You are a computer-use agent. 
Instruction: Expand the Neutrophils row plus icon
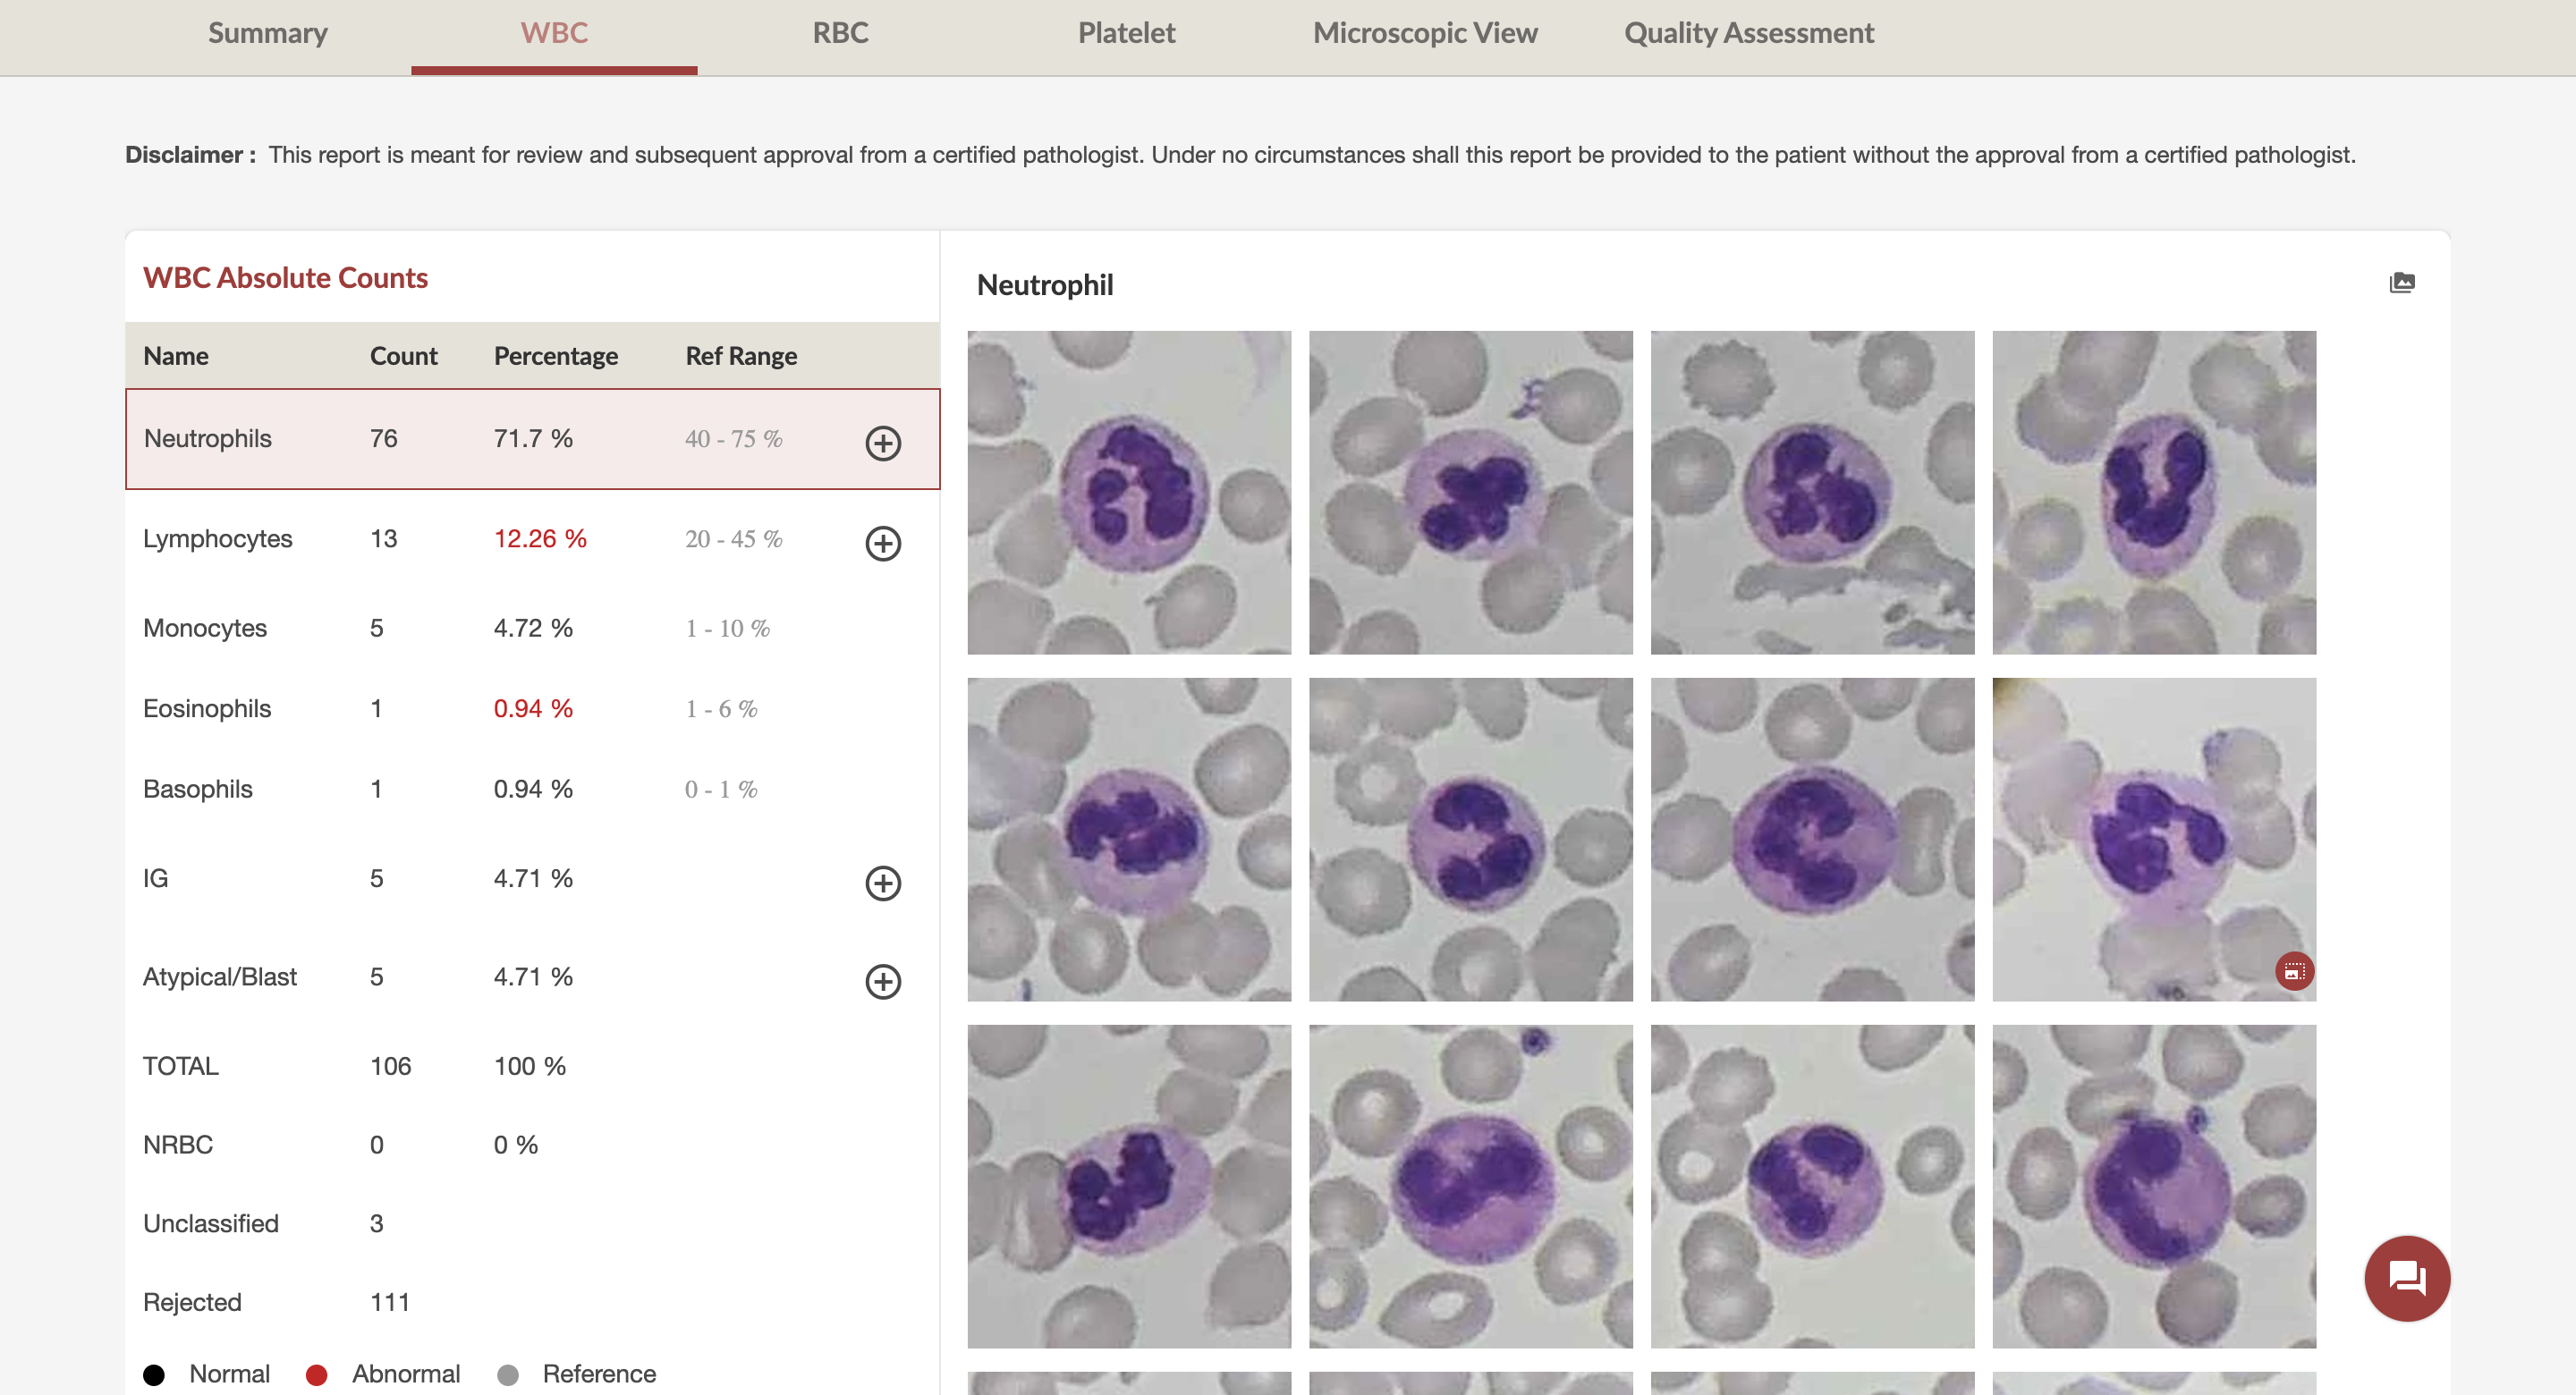click(x=883, y=442)
